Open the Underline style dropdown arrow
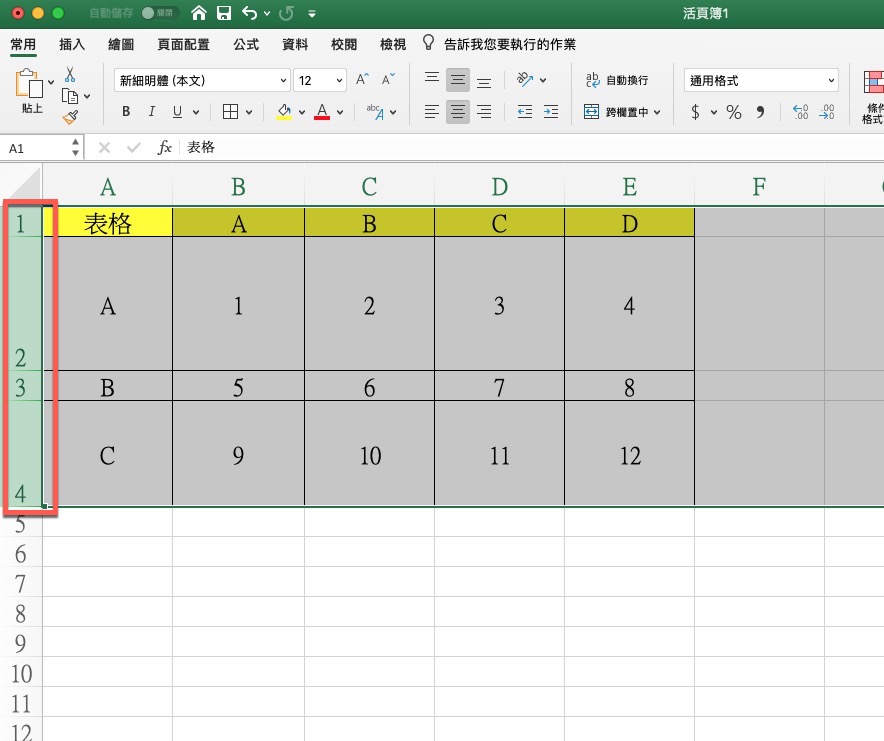This screenshot has width=884, height=741. point(196,112)
